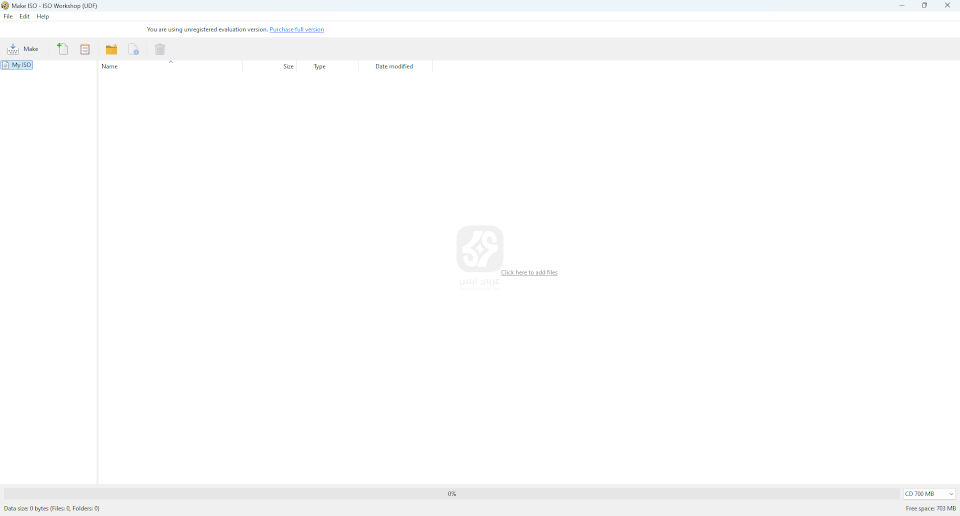Follow the Purchase full version link
960x516 pixels.
[296, 30]
